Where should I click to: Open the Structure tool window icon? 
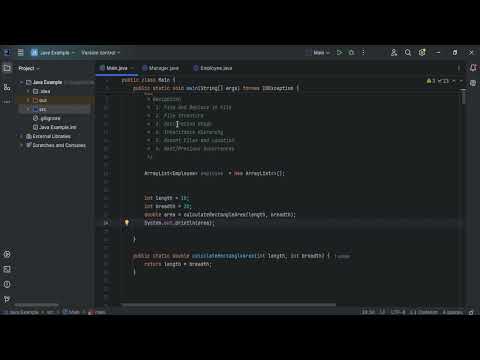coord(7,87)
